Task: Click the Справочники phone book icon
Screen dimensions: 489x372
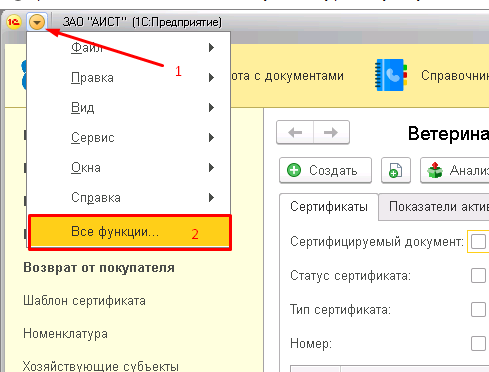Action: tap(391, 75)
